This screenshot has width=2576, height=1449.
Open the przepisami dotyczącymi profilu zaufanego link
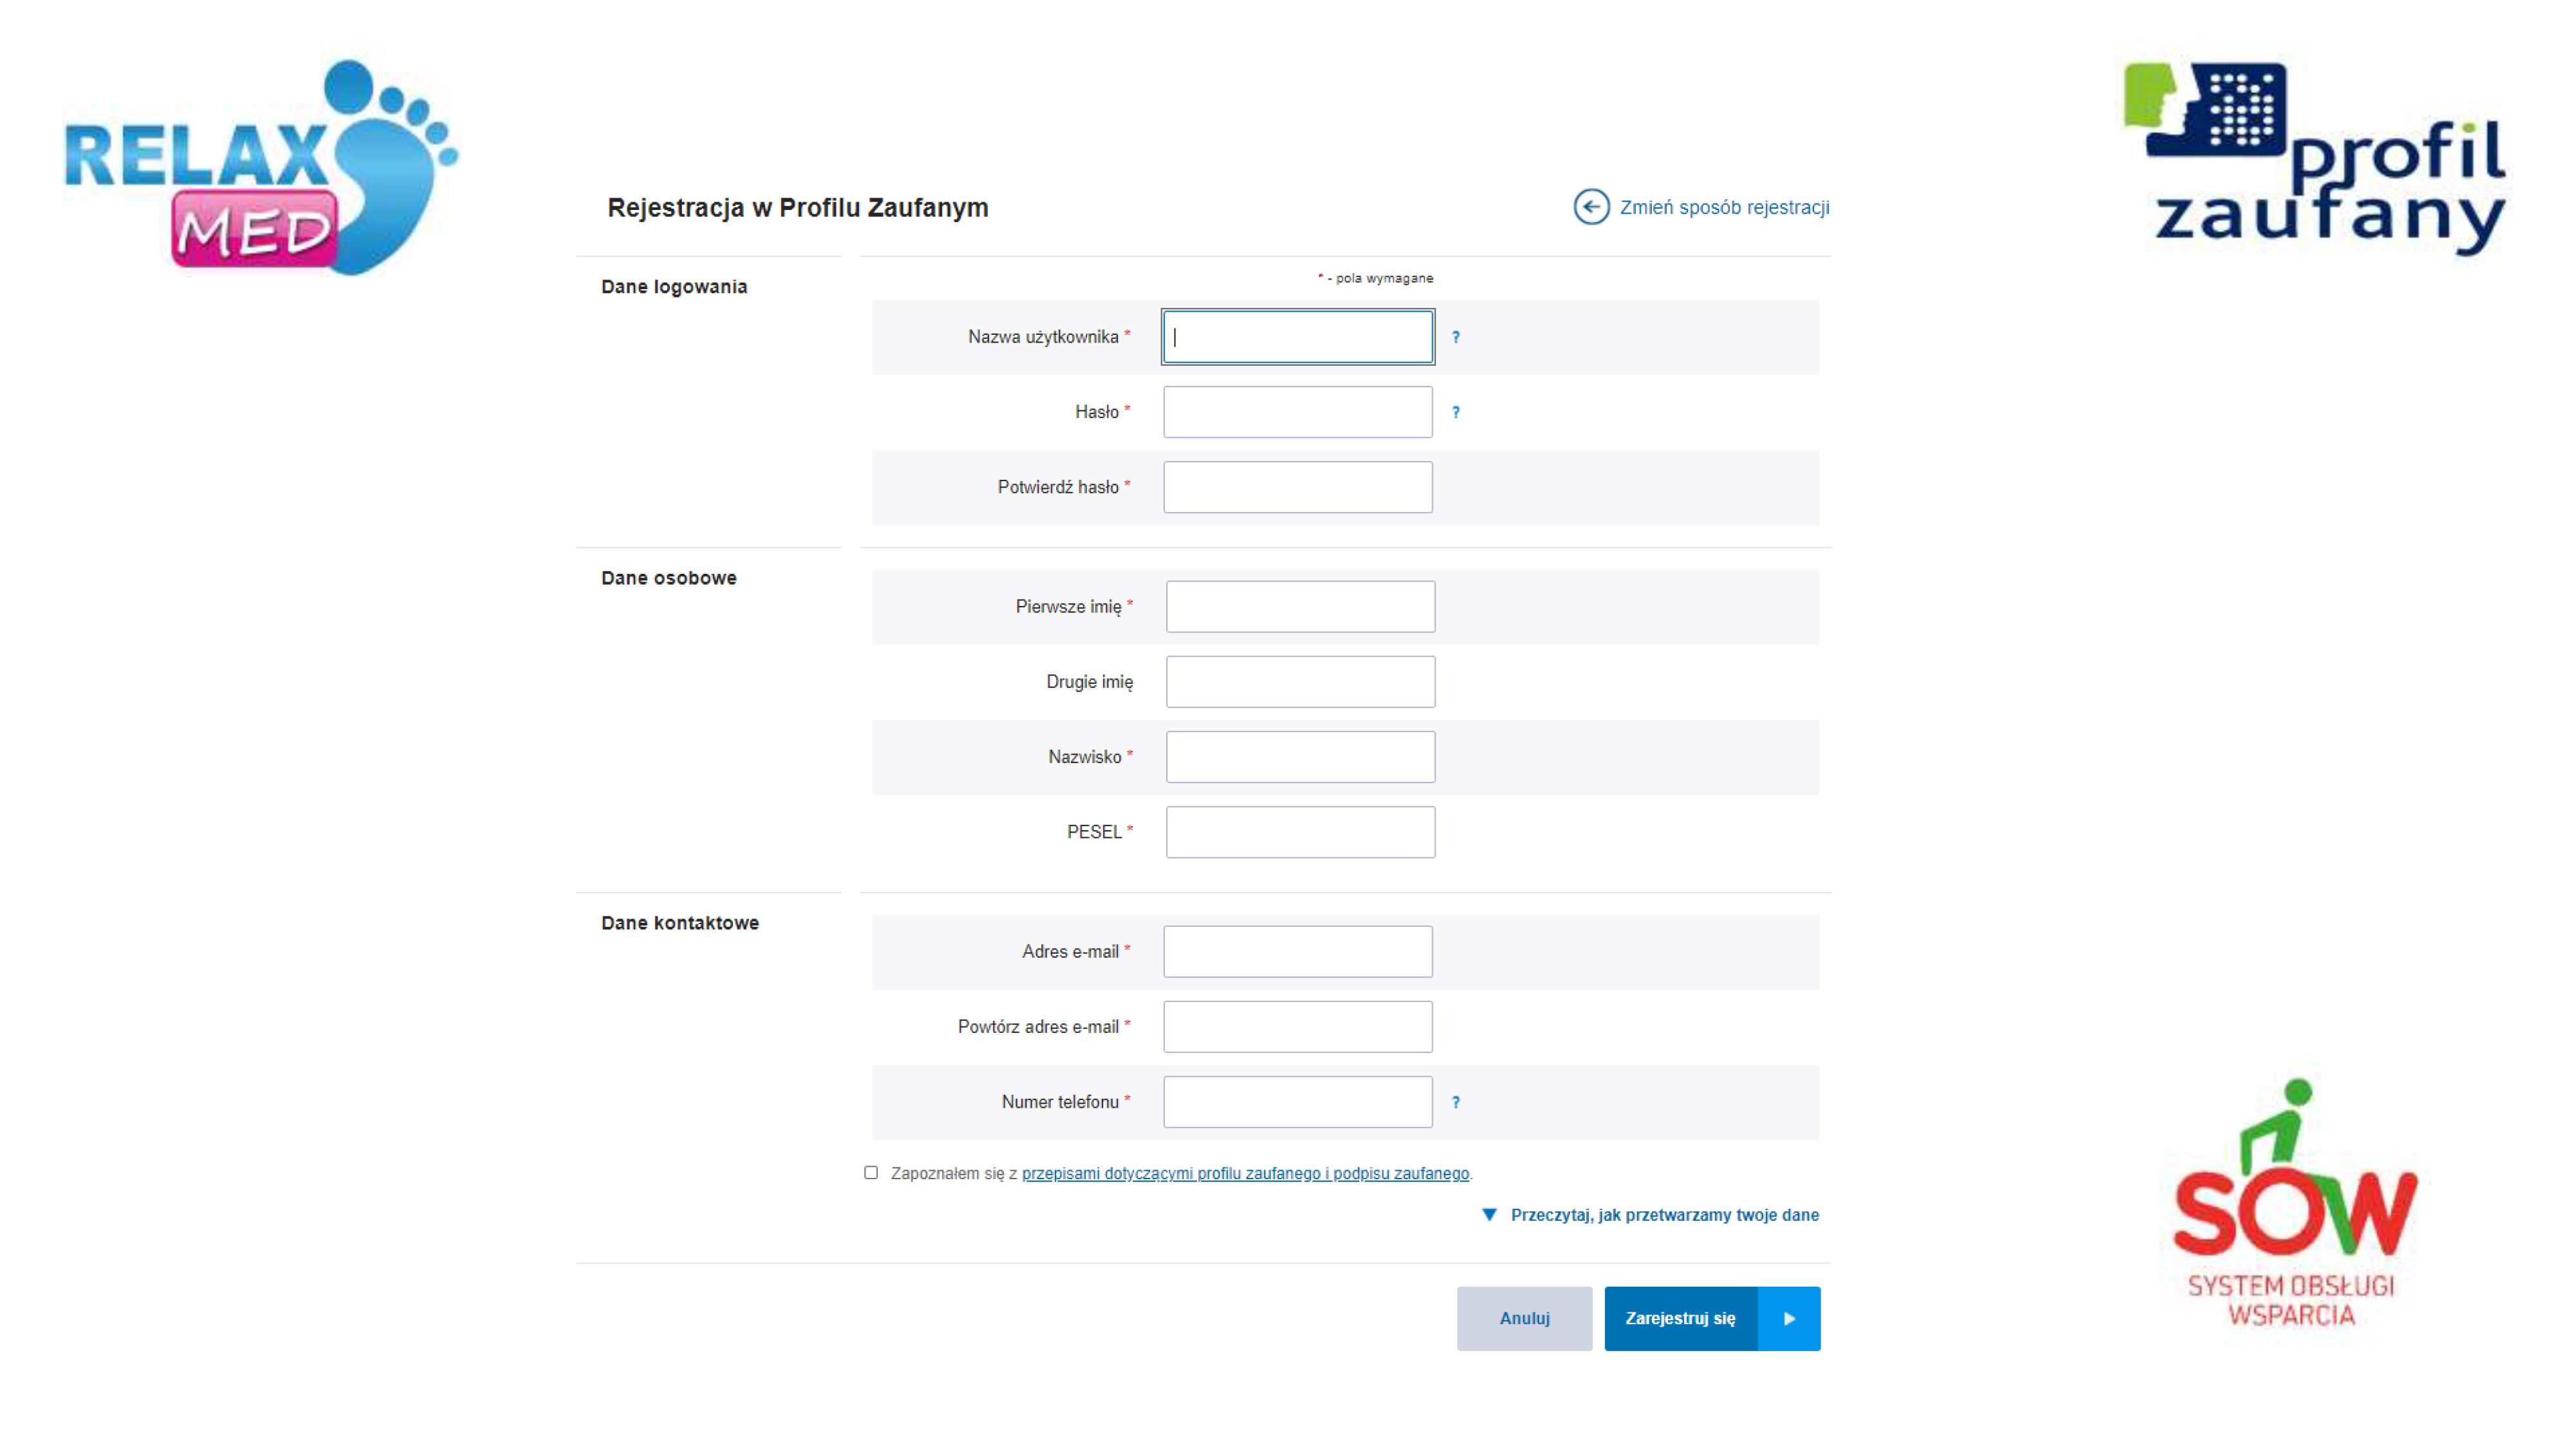pyautogui.click(x=1245, y=1174)
